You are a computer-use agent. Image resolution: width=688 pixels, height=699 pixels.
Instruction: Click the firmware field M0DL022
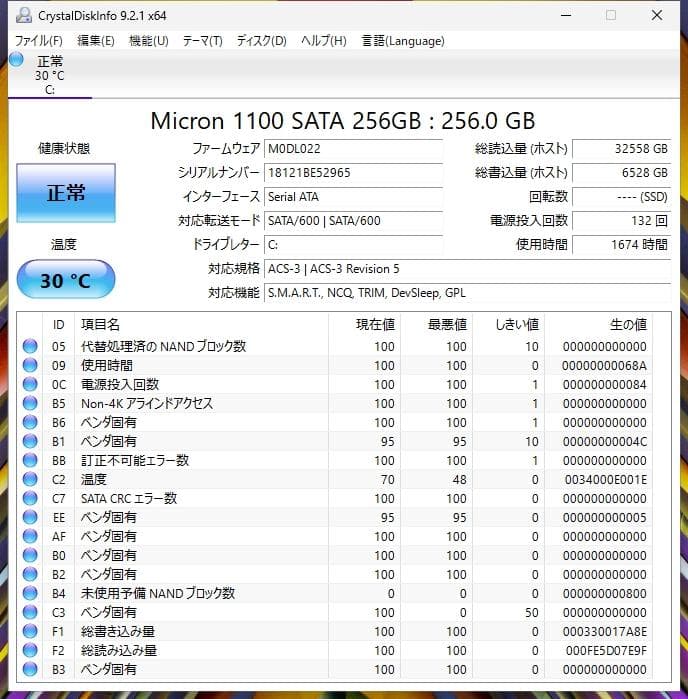[354, 149]
